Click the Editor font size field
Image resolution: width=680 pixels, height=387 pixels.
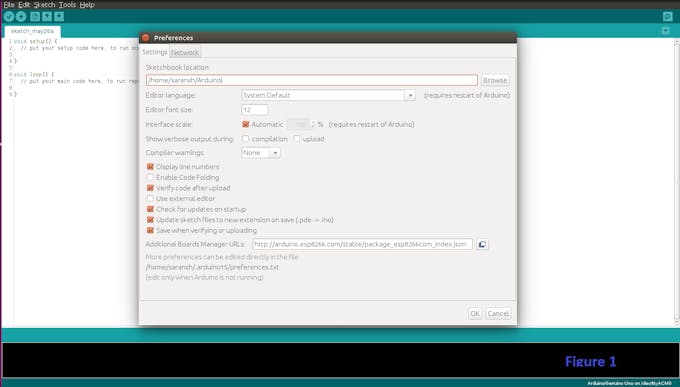(x=255, y=110)
